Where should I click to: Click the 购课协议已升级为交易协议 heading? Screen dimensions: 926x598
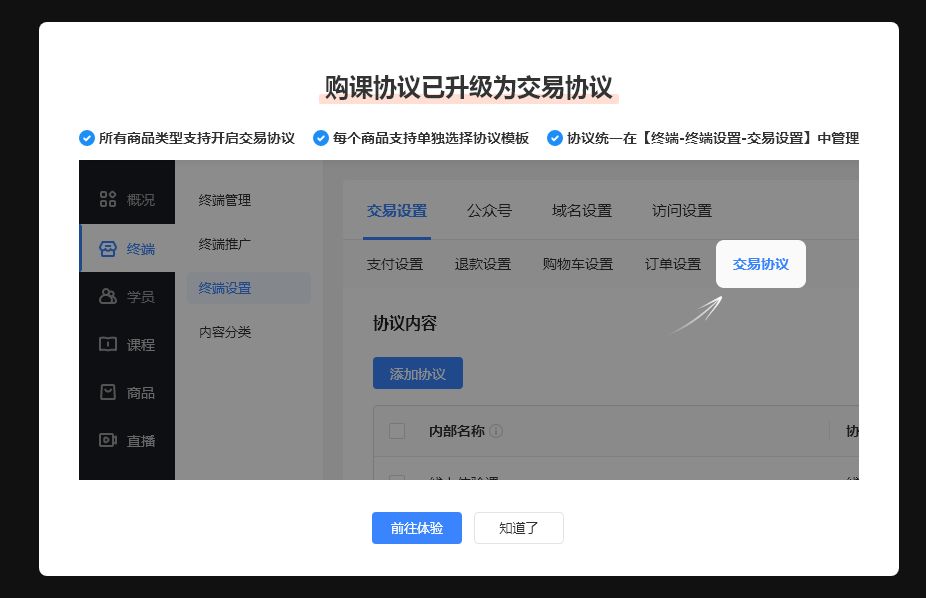(x=469, y=87)
